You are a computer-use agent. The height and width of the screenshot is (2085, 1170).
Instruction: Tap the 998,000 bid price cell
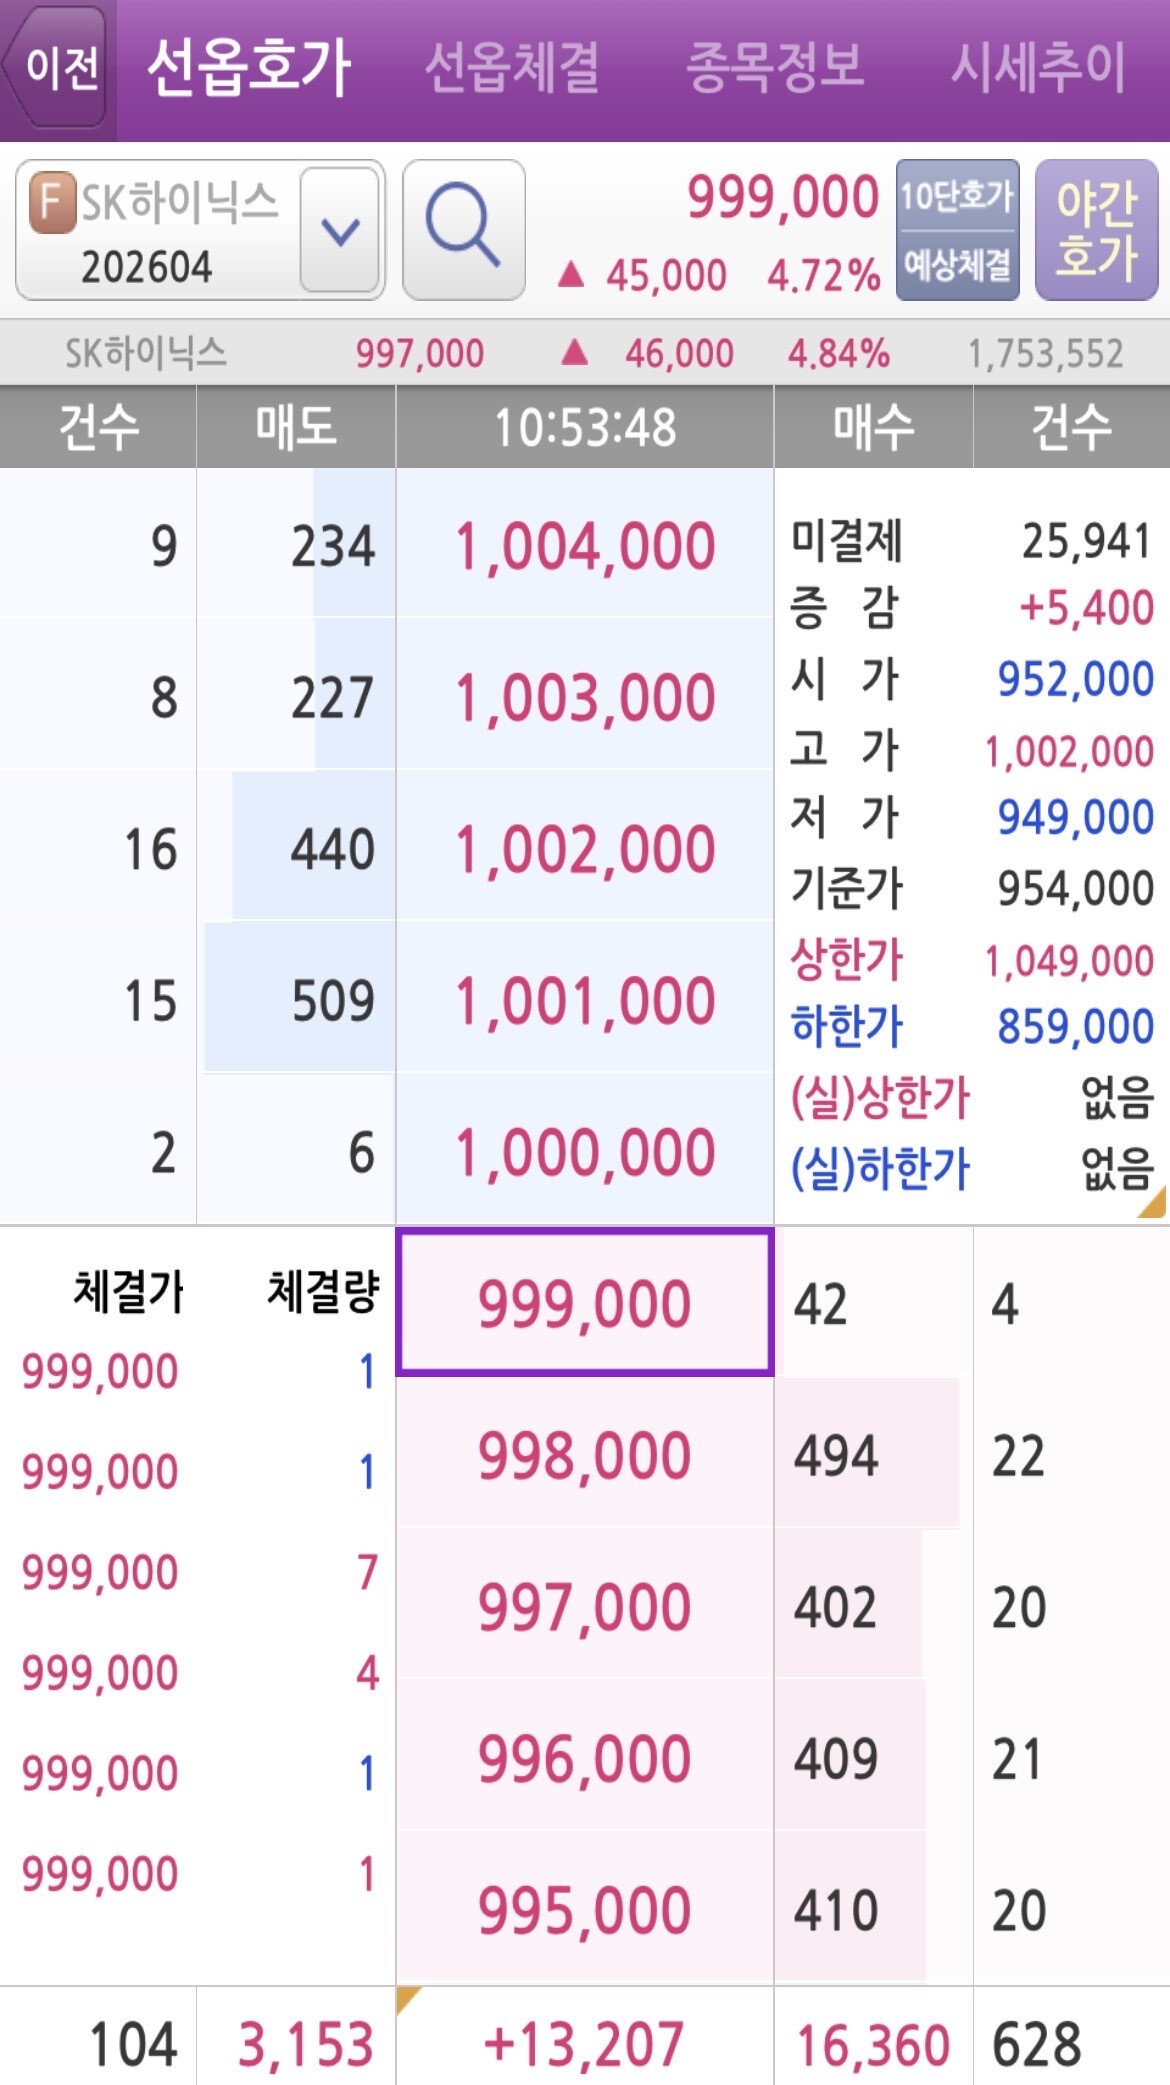[x=585, y=1455]
